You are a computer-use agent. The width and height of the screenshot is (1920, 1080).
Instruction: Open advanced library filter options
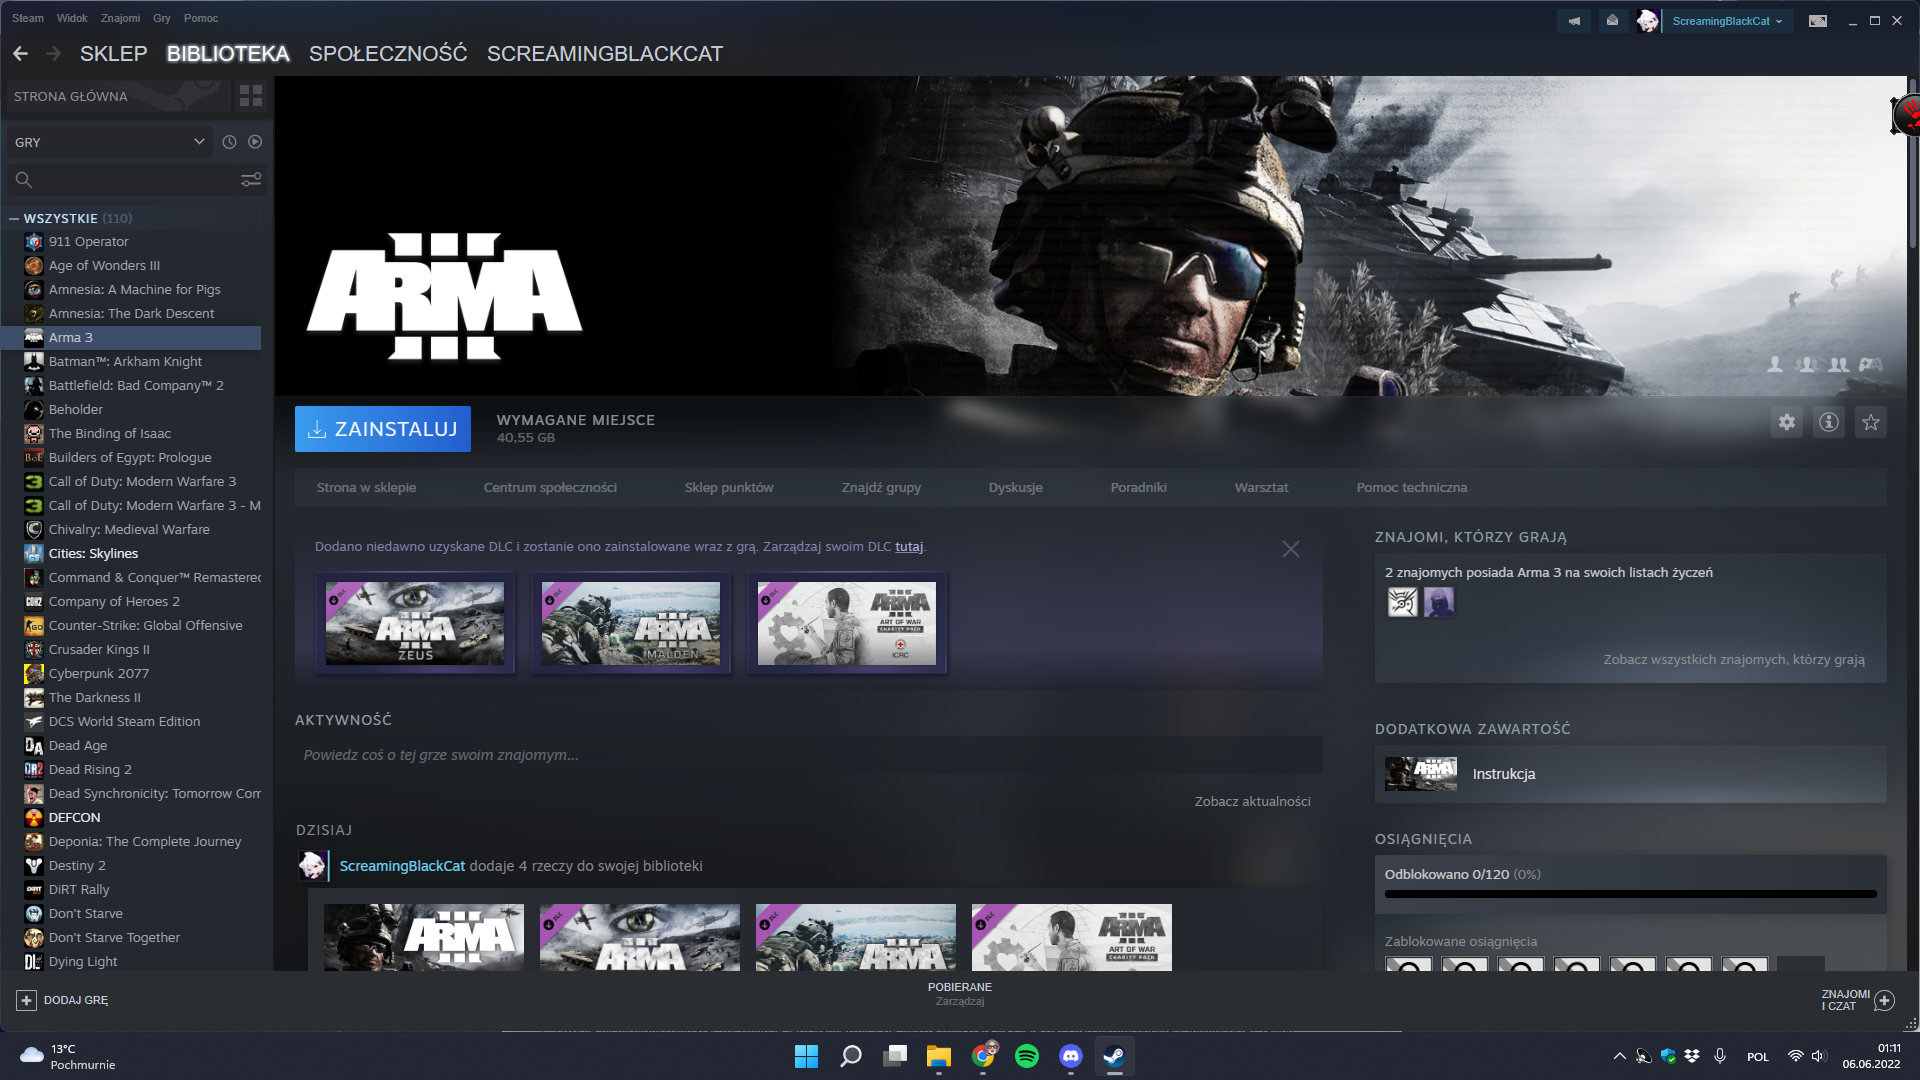[251, 179]
